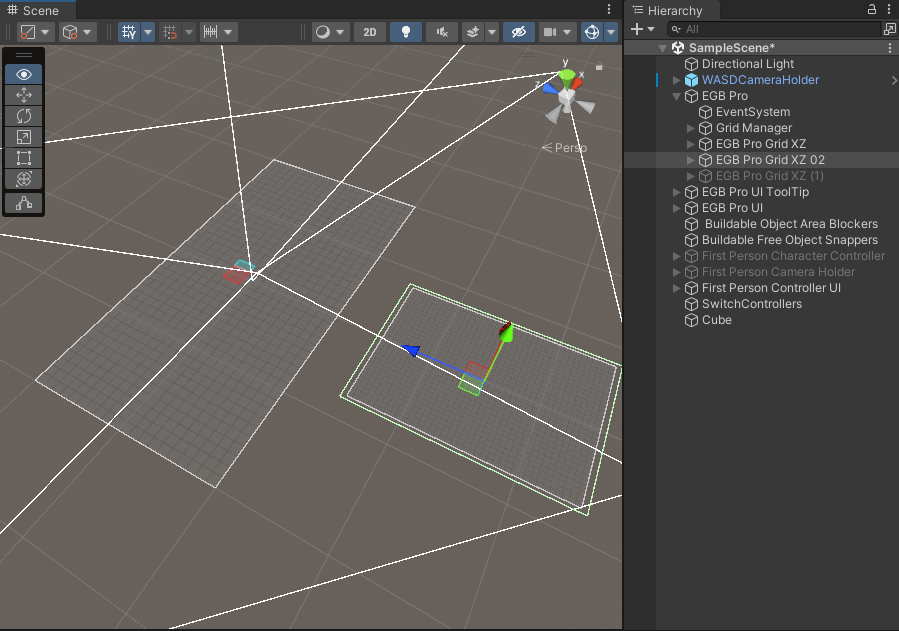Click the red X axis cone on gizmo
The width and height of the screenshot is (899, 631).
(576, 84)
